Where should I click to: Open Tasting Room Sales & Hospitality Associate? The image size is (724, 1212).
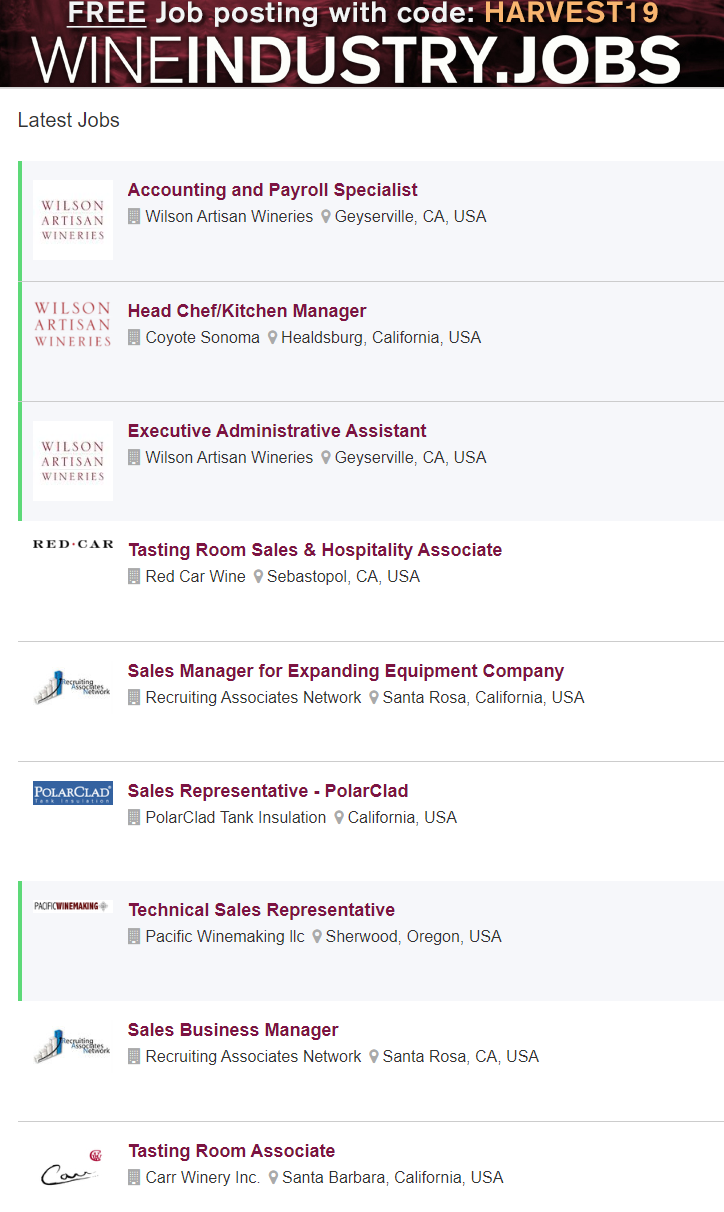[x=315, y=550]
